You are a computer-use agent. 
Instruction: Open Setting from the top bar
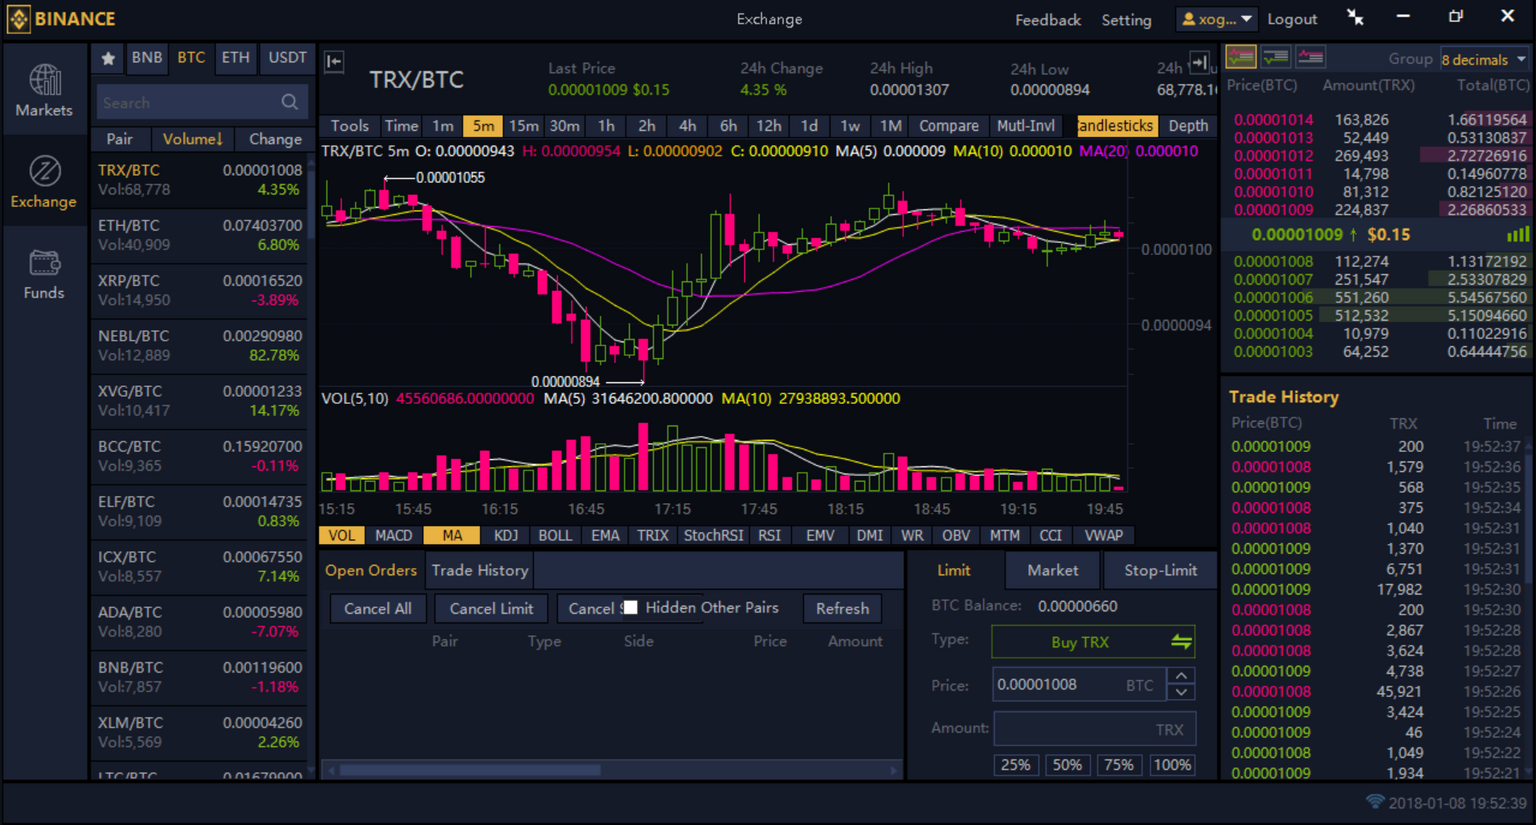point(1126,19)
